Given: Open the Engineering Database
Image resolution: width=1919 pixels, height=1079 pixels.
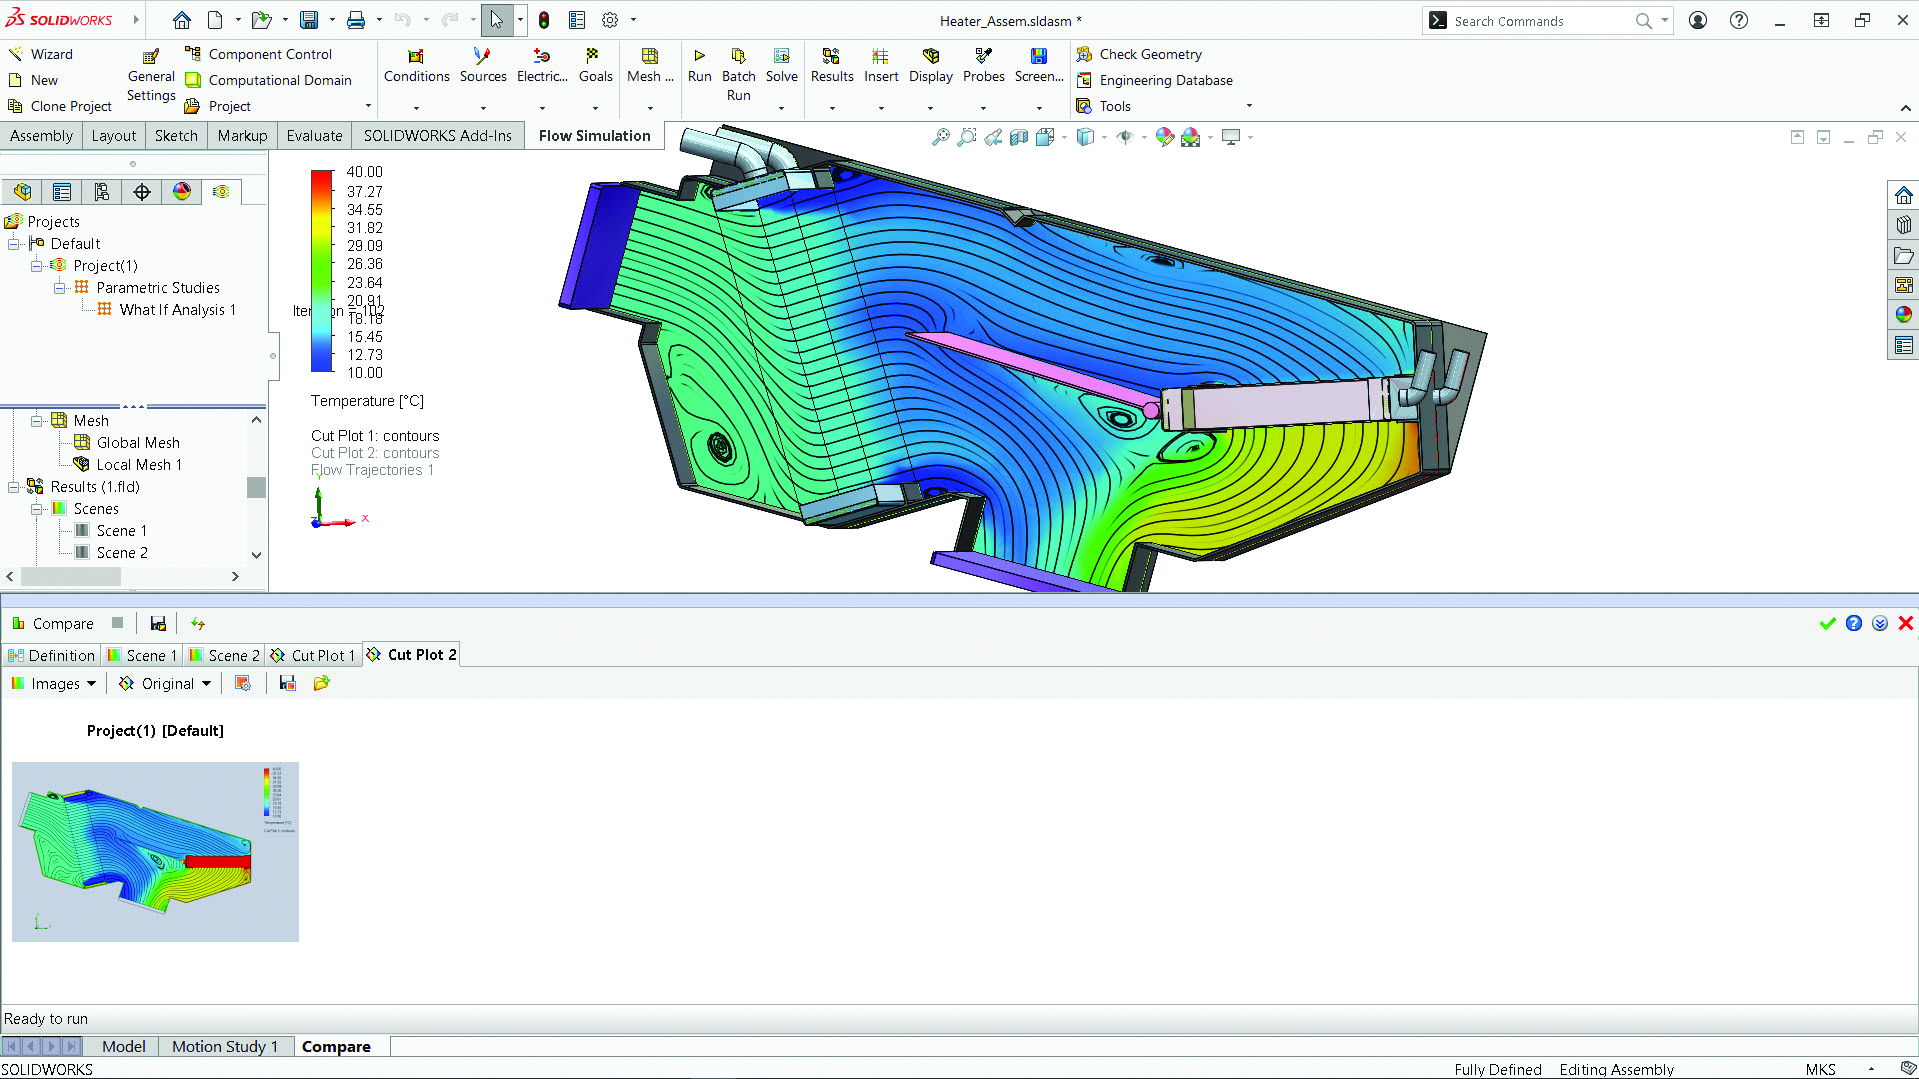Looking at the screenshot, I should pyautogui.click(x=1154, y=80).
